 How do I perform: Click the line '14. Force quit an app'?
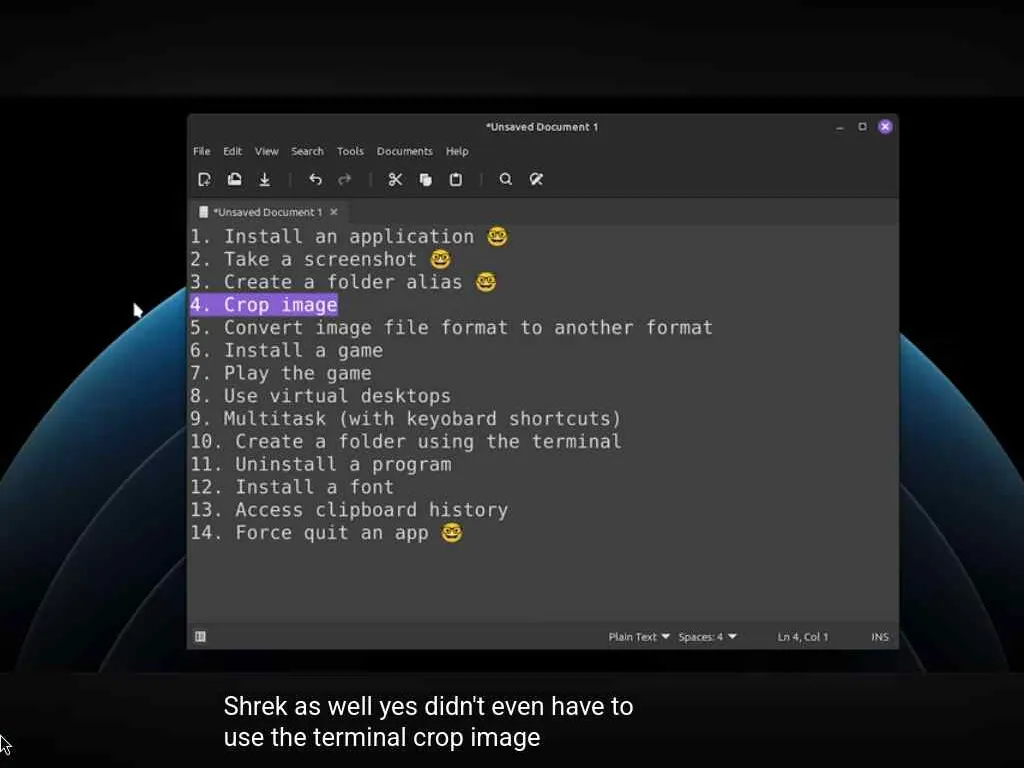pos(310,533)
